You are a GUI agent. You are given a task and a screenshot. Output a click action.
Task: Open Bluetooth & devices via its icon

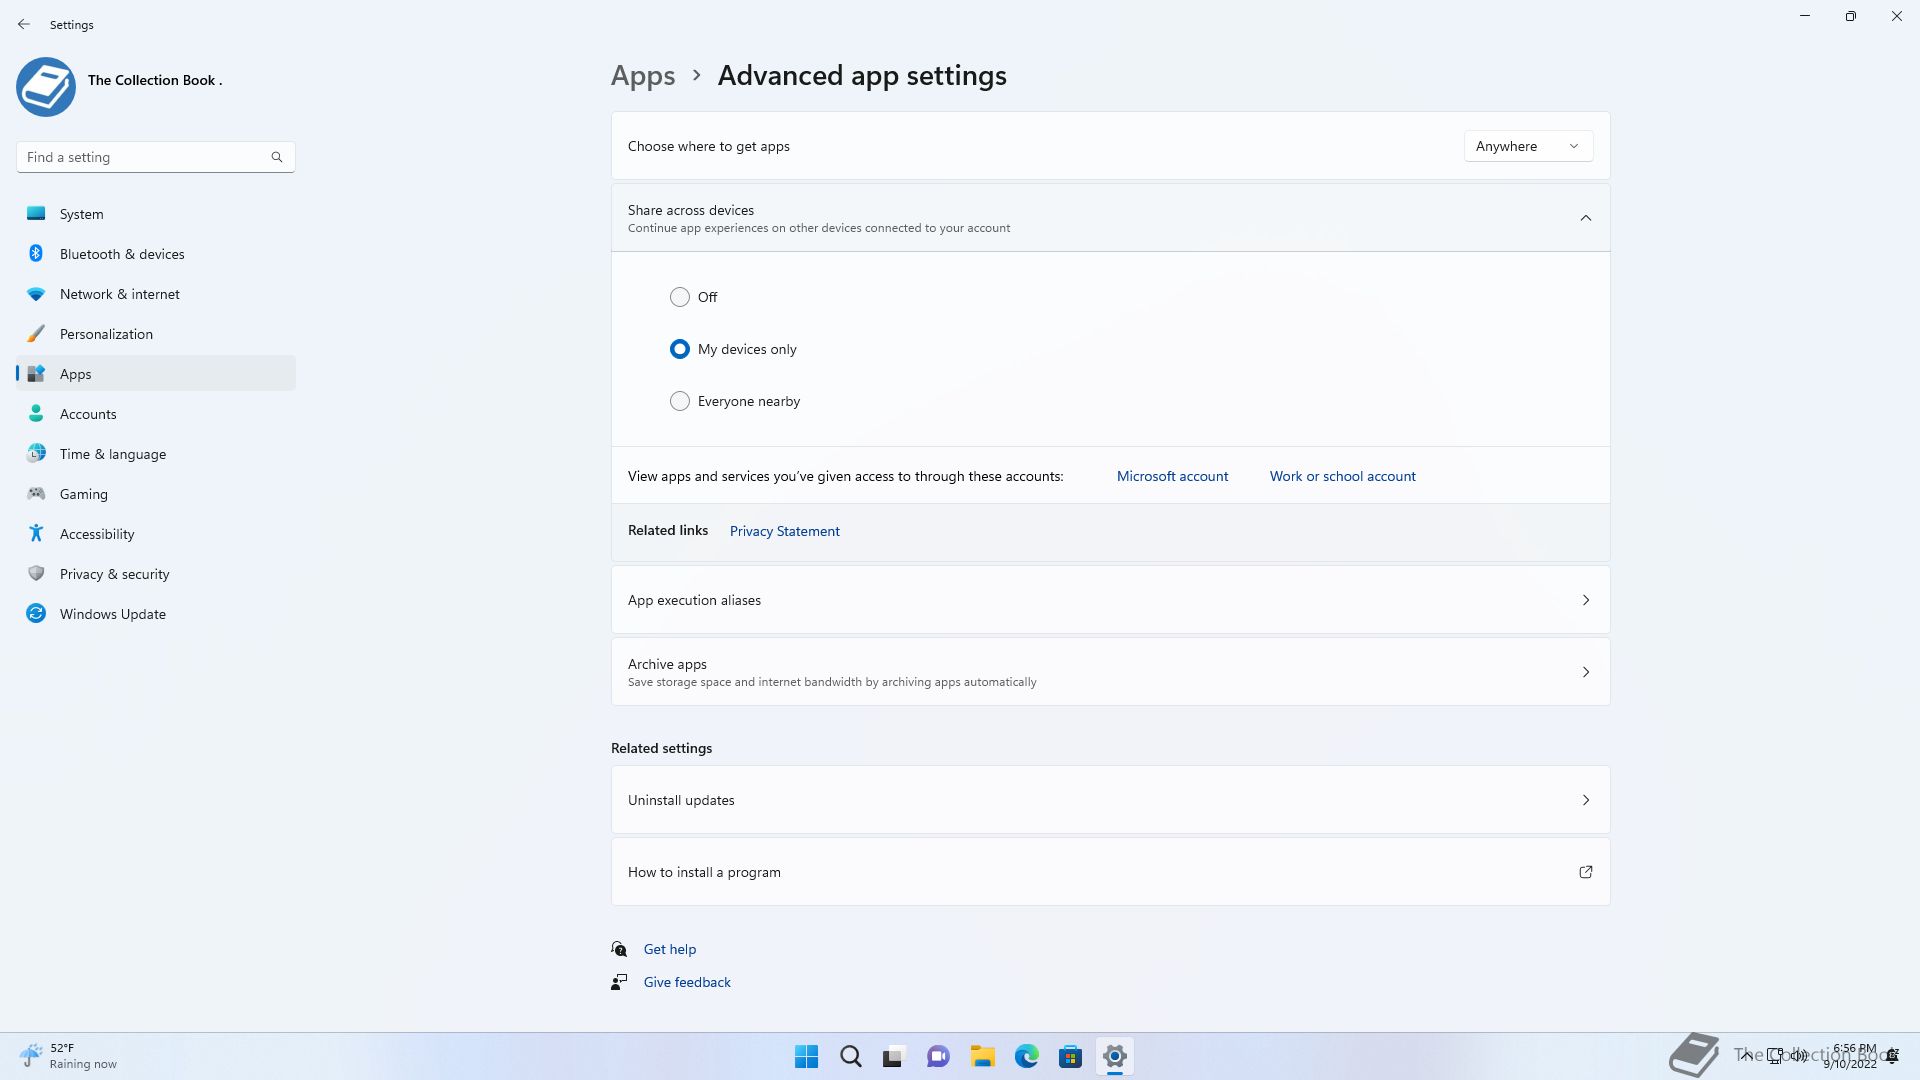[36, 254]
